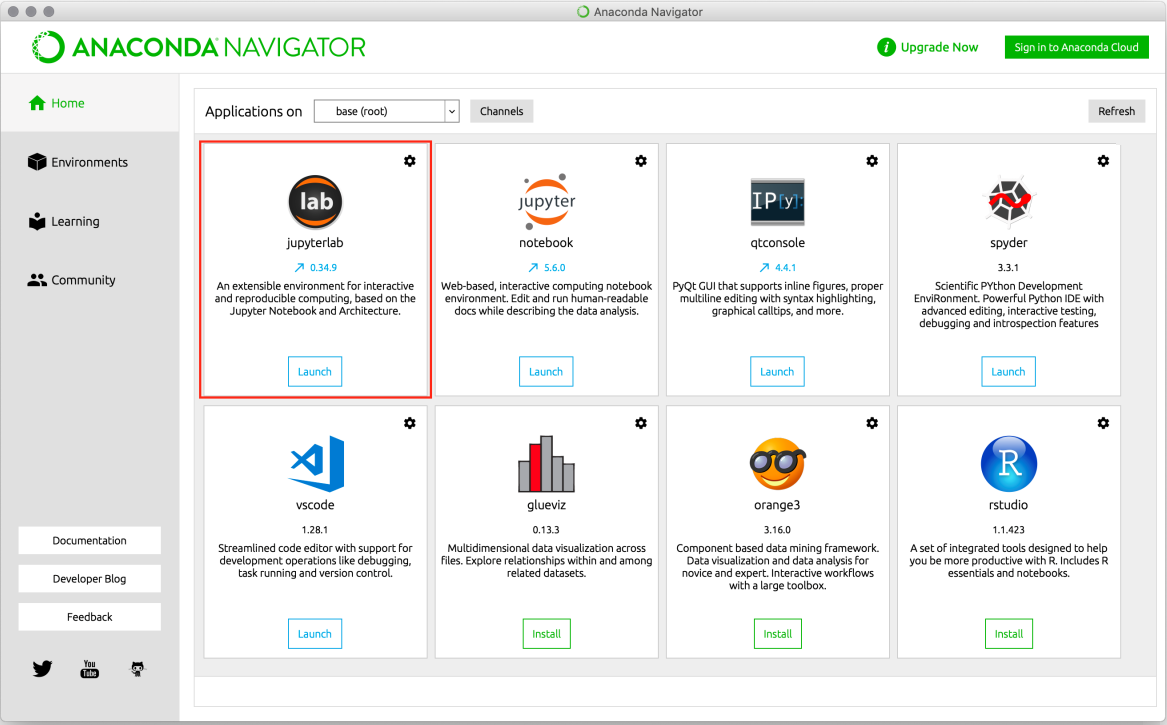Click the notebook version 5.6.0 update link
Viewport: 1167px width, 725px height.
click(546, 268)
